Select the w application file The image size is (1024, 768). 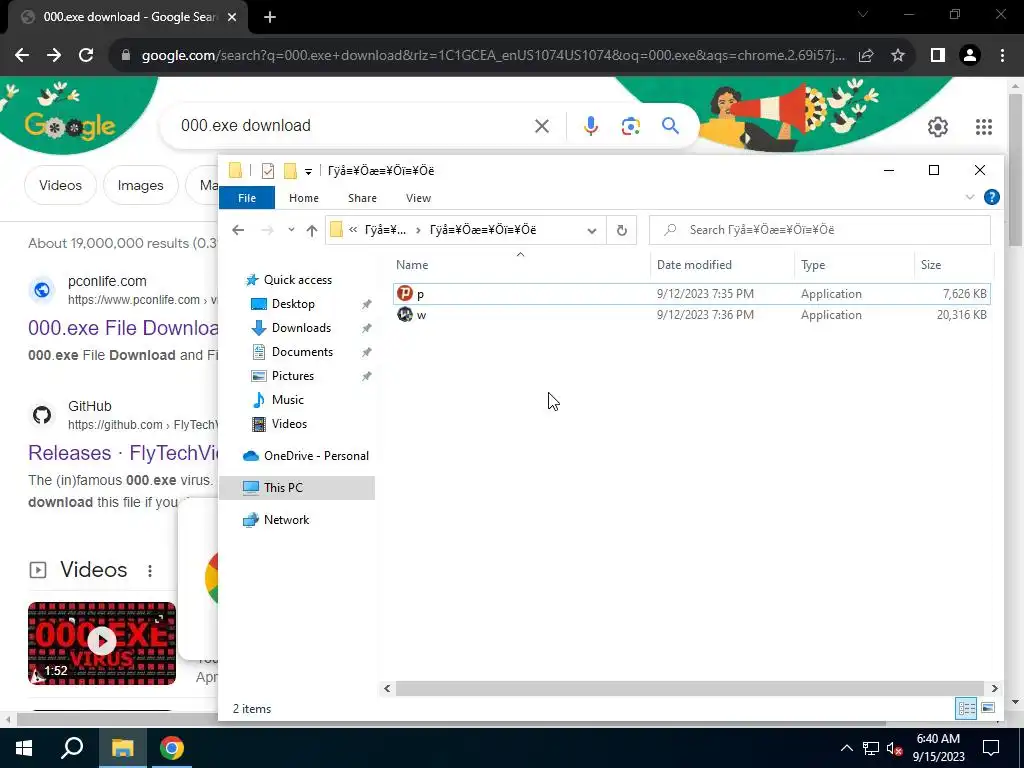coord(692,315)
